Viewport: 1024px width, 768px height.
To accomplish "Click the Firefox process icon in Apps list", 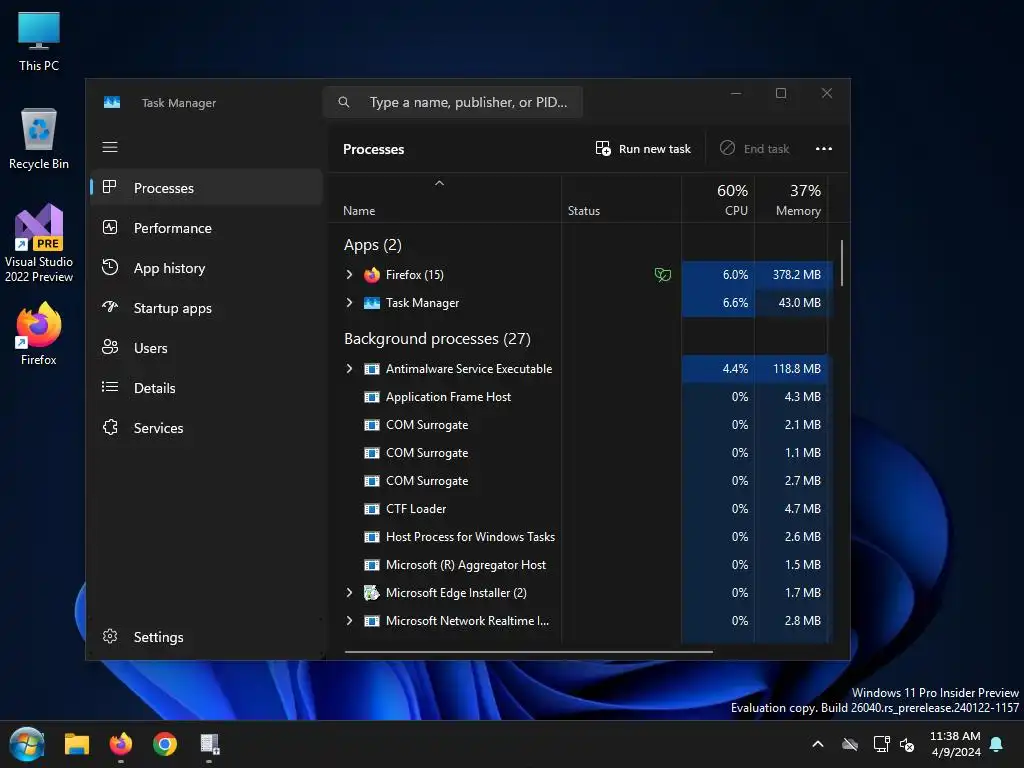I will tap(372, 275).
